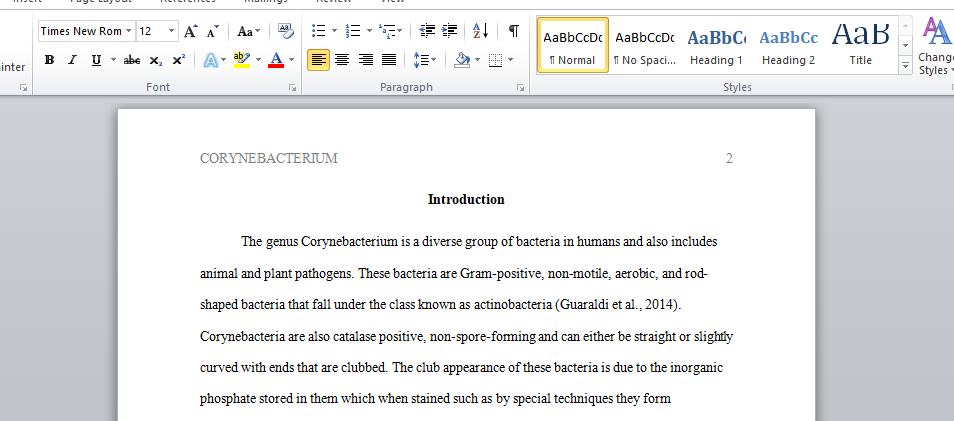Toggle Superscript formatting

click(178, 60)
